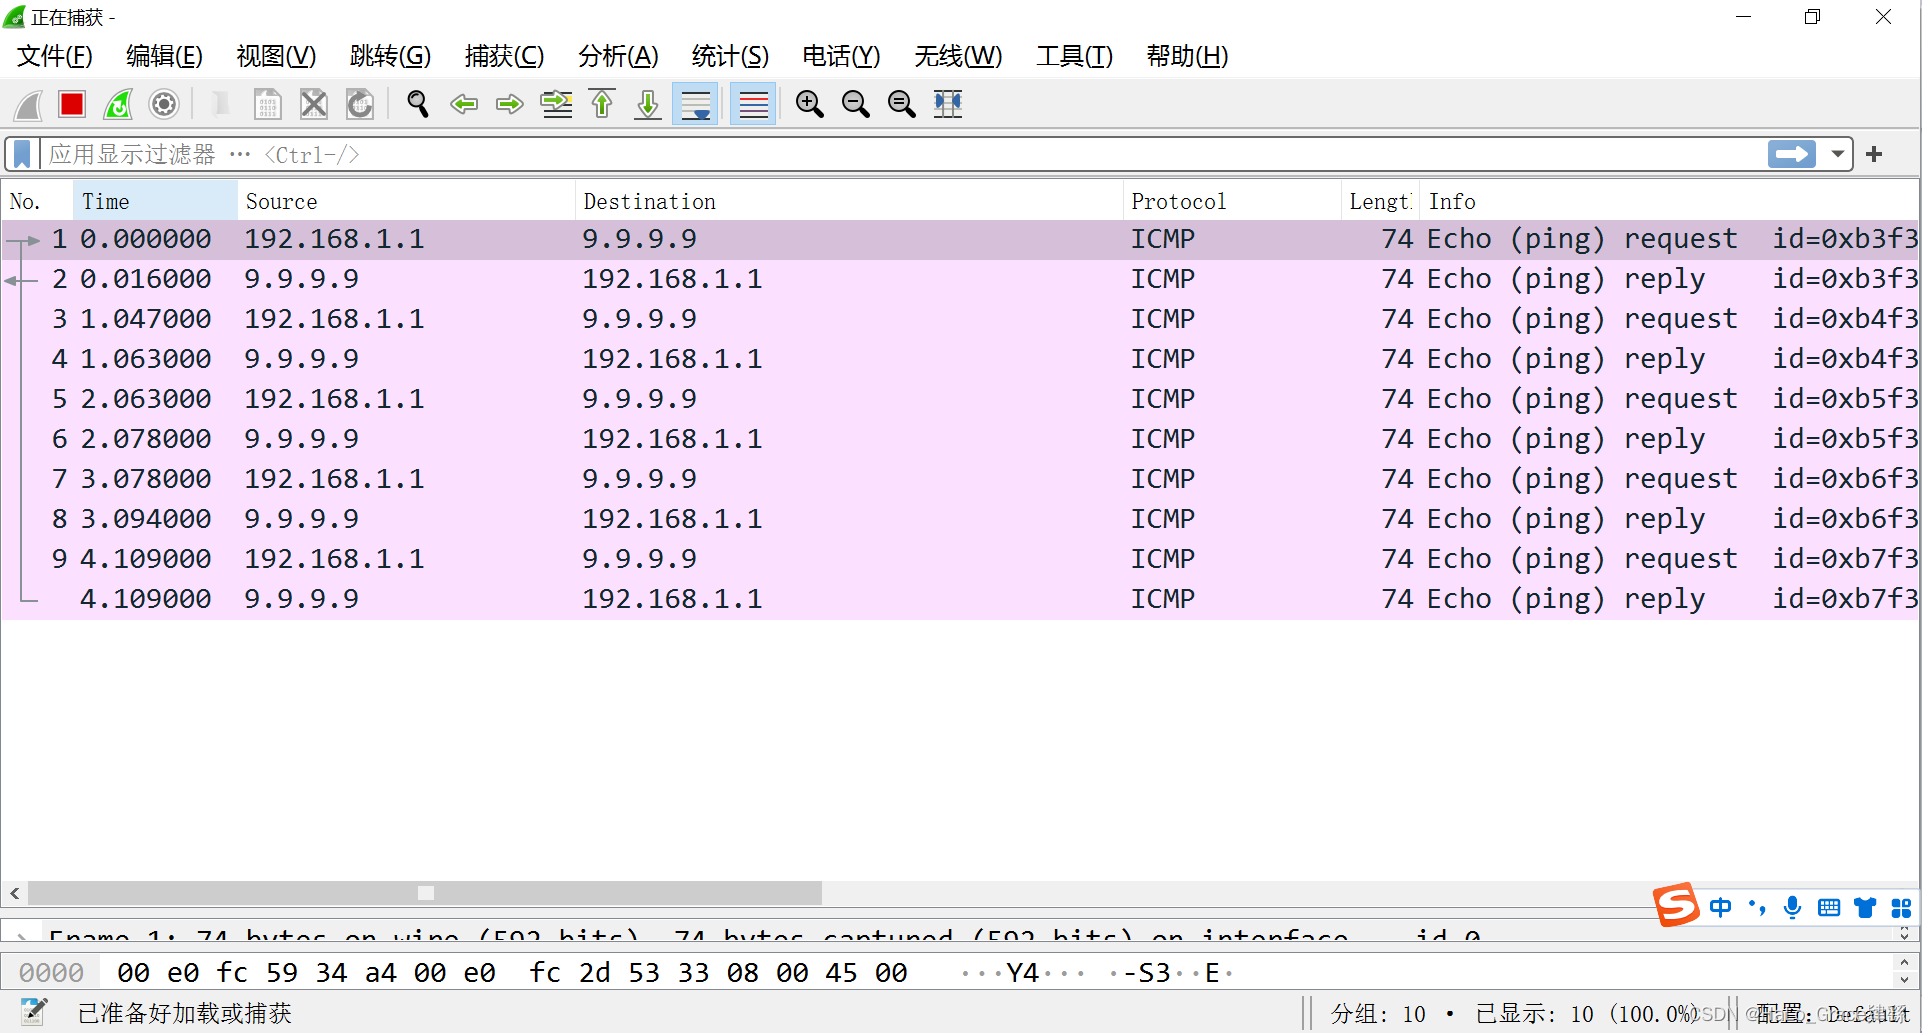This screenshot has height=1033, width=1922.
Task: Sort by the Protocol column header
Action: tap(1232, 201)
